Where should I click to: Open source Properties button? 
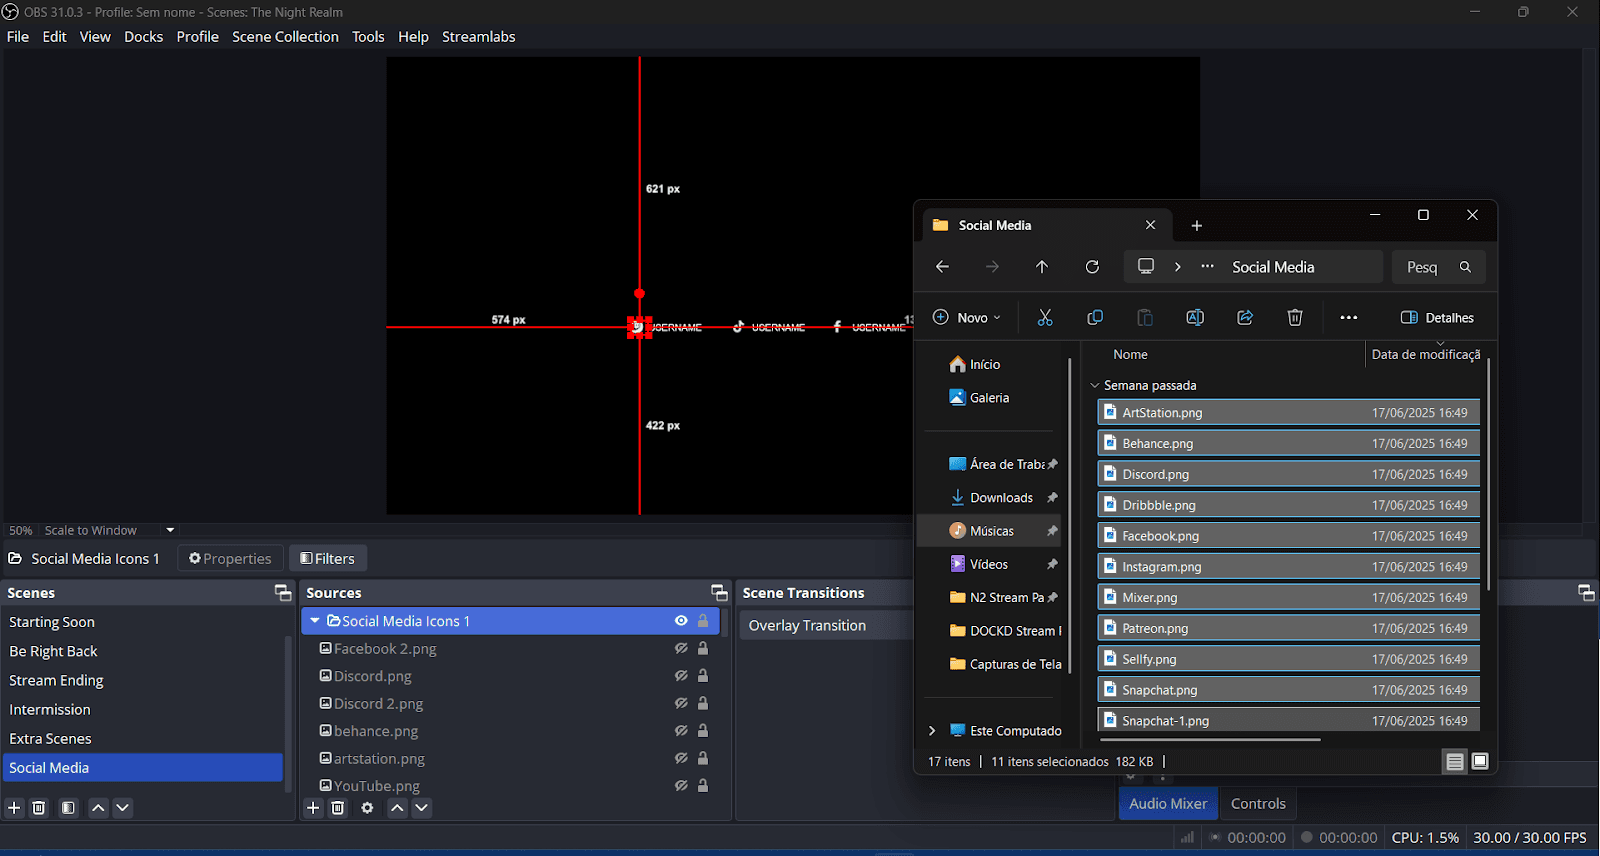coord(230,559)
